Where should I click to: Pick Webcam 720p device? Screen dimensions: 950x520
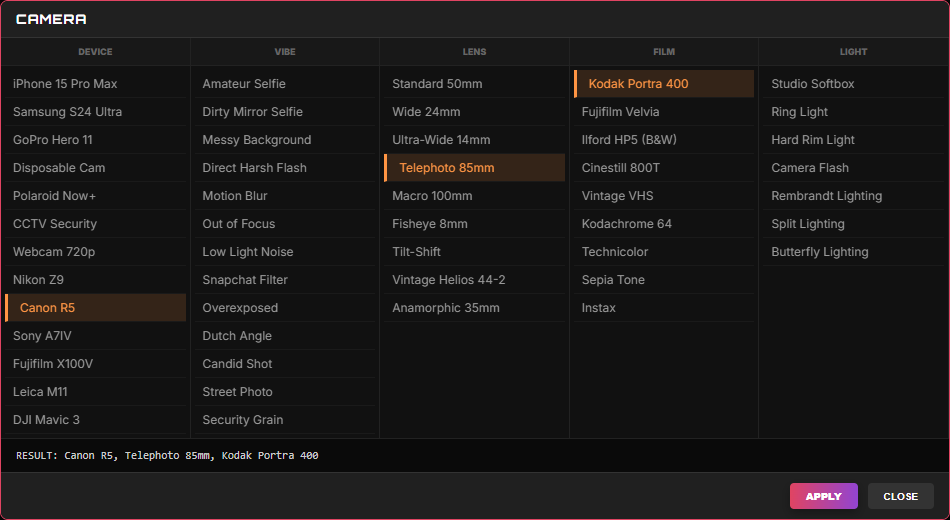95,252
